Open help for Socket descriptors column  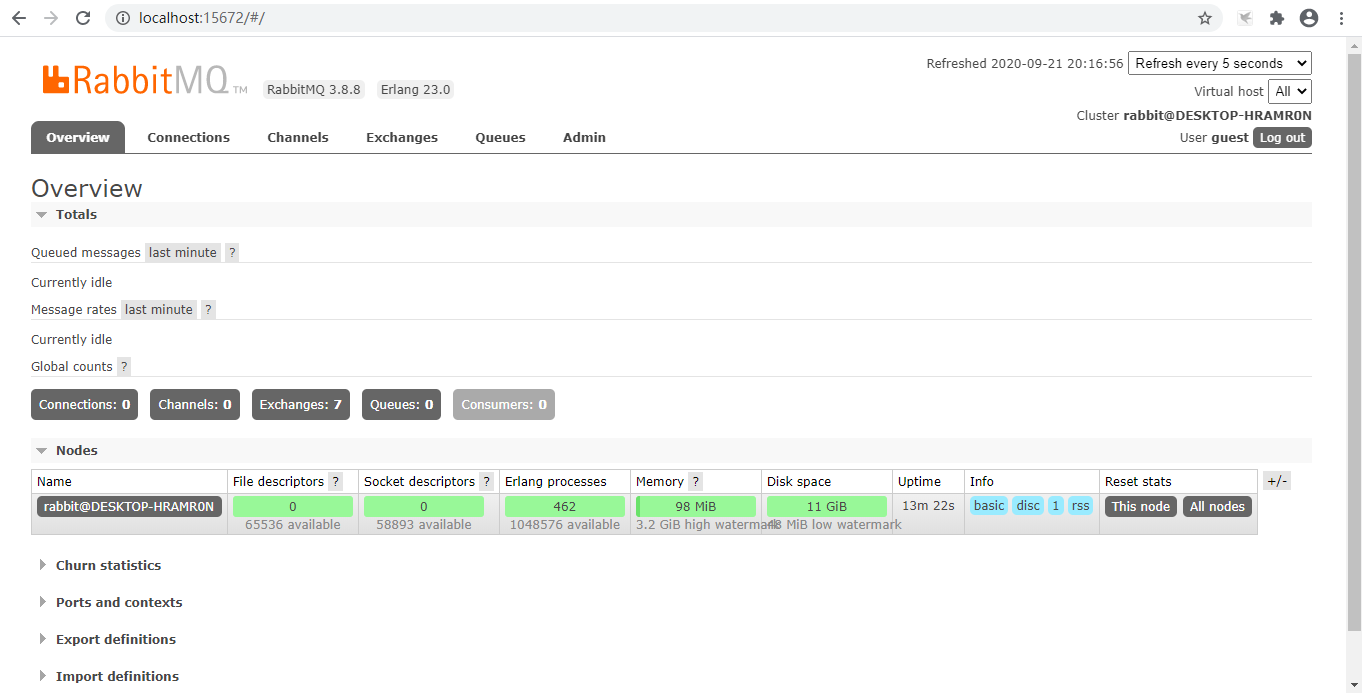tap(486, 482)
